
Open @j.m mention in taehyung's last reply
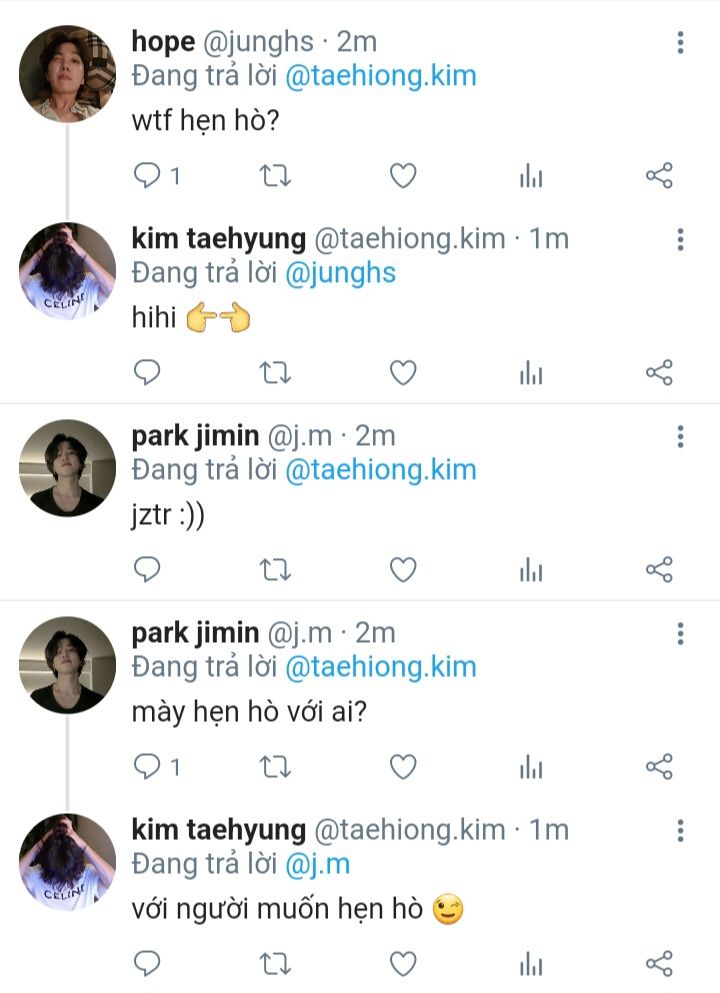coord(317,864)
